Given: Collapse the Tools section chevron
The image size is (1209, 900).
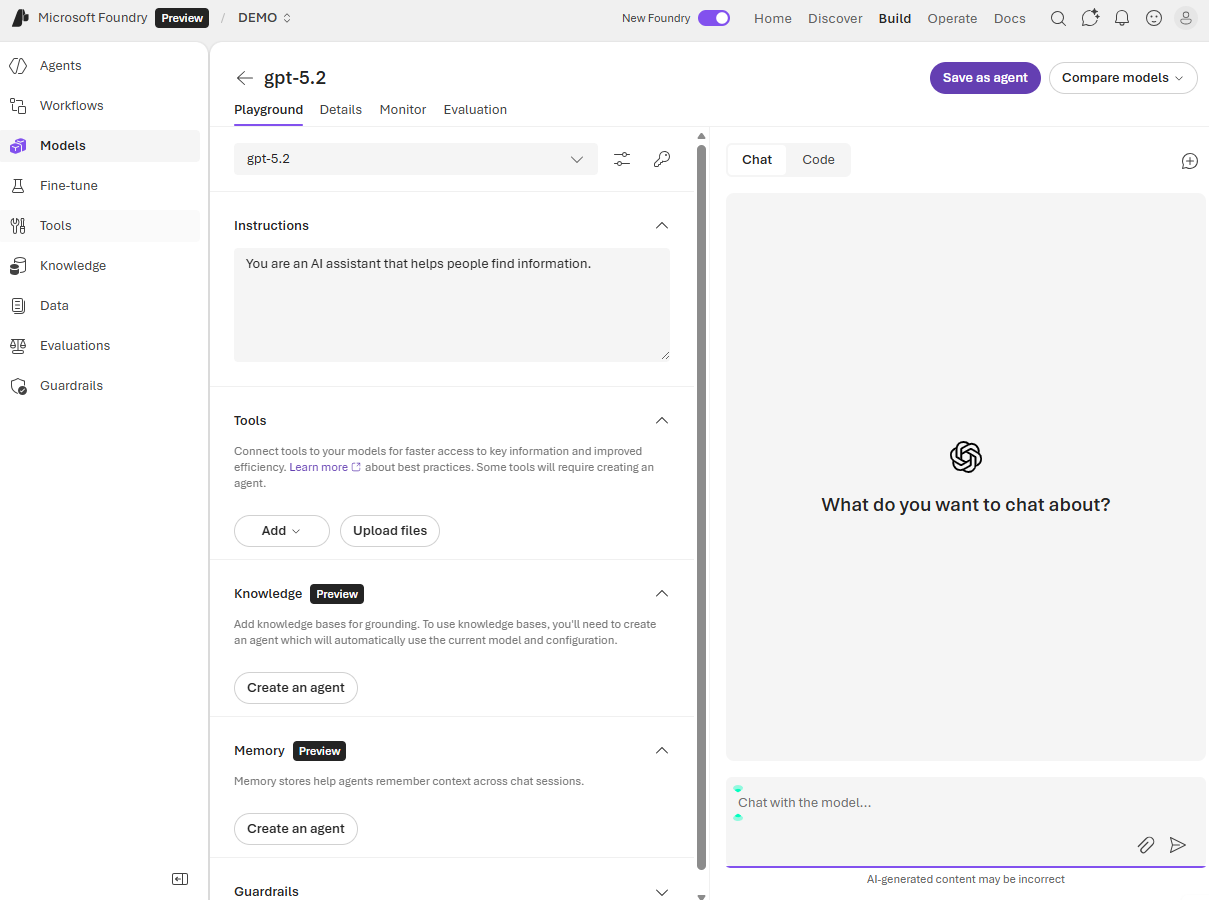Looking at the screenshot, I should [661, 421].
